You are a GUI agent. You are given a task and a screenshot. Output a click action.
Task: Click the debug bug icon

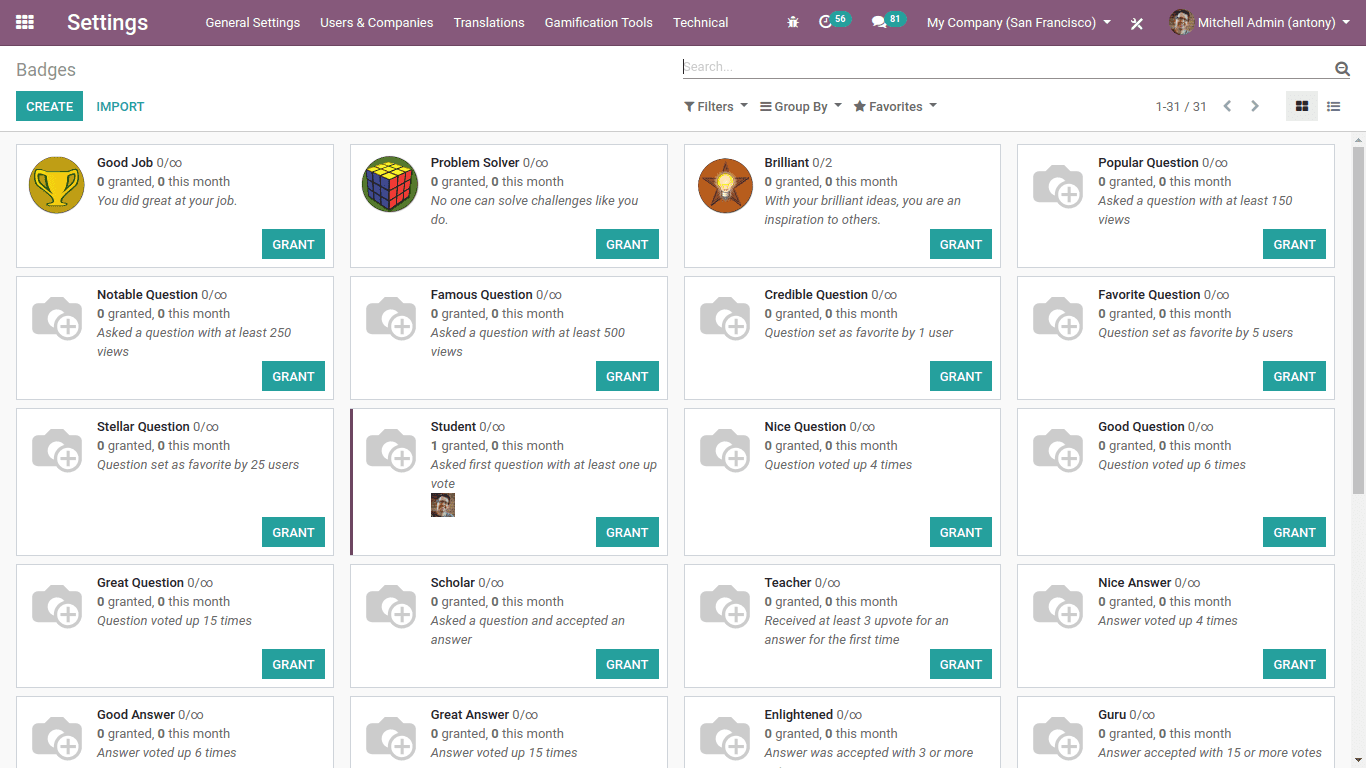pos(793,22)
